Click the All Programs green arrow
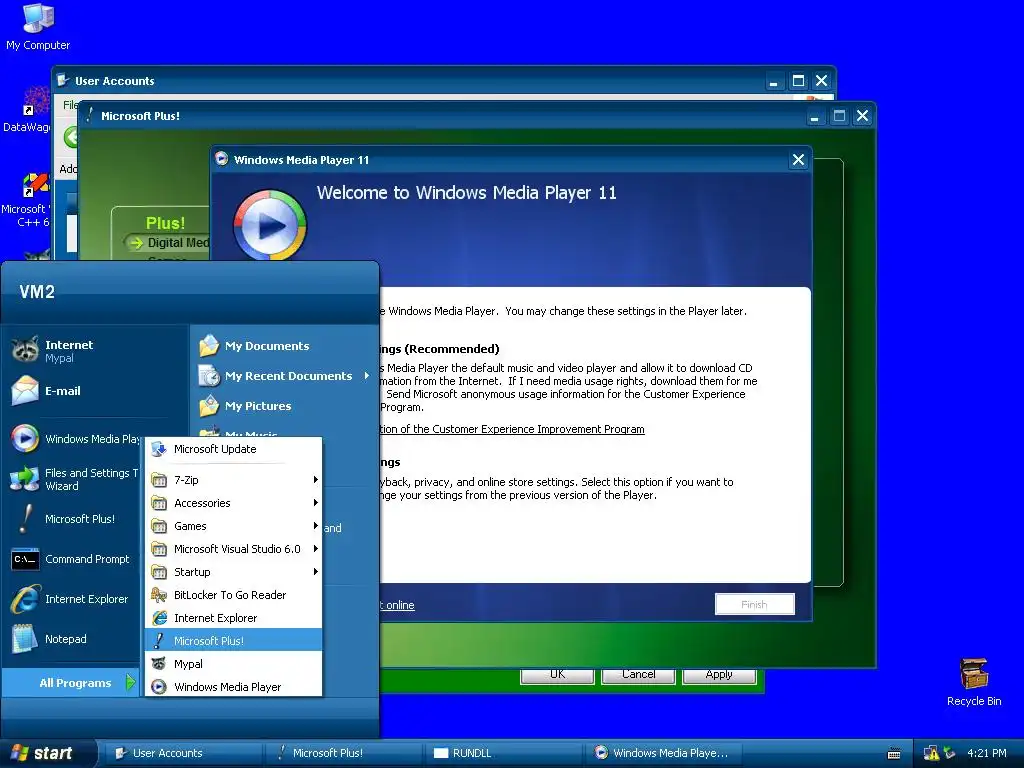The width and height of the screenshot is (1024, 768). 130,682
